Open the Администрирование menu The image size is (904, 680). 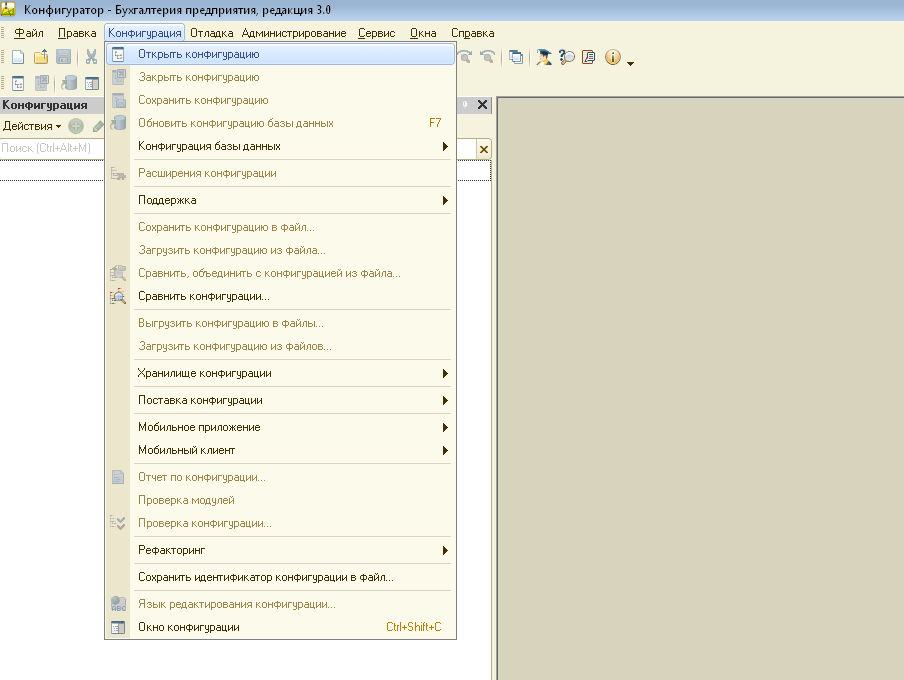(x=294, y=33)
